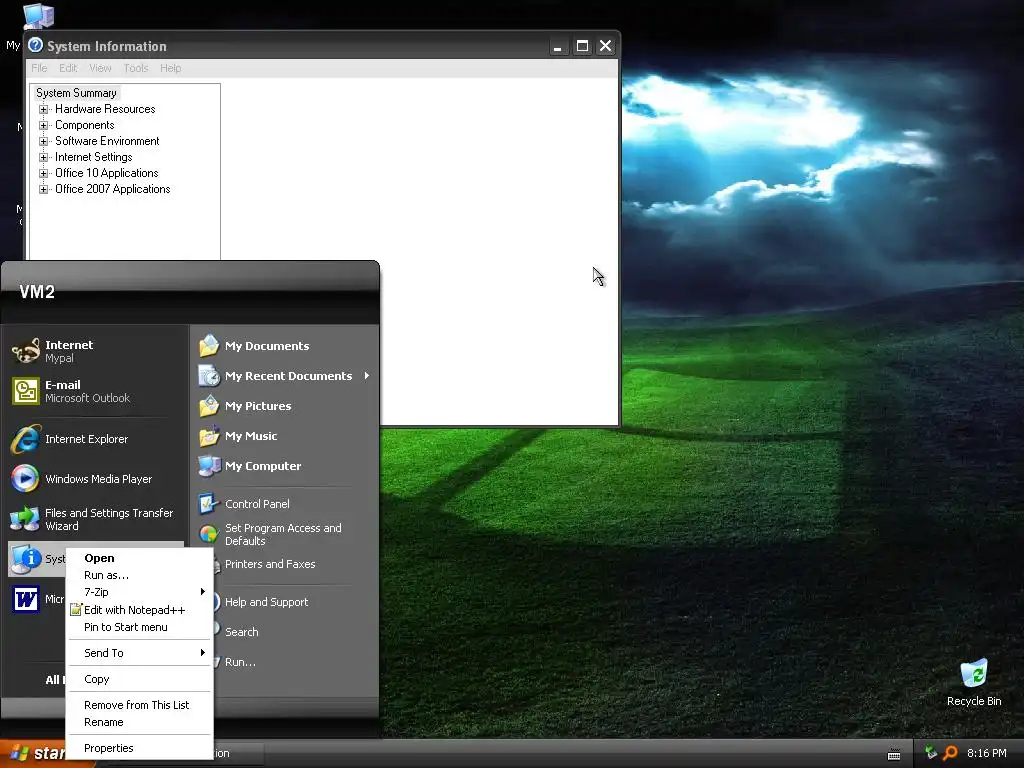Open Files and Settings Transfer Wizard icon
This screenshot has width=1024, height=768.
pyautogui.click(x=25, y=519)
